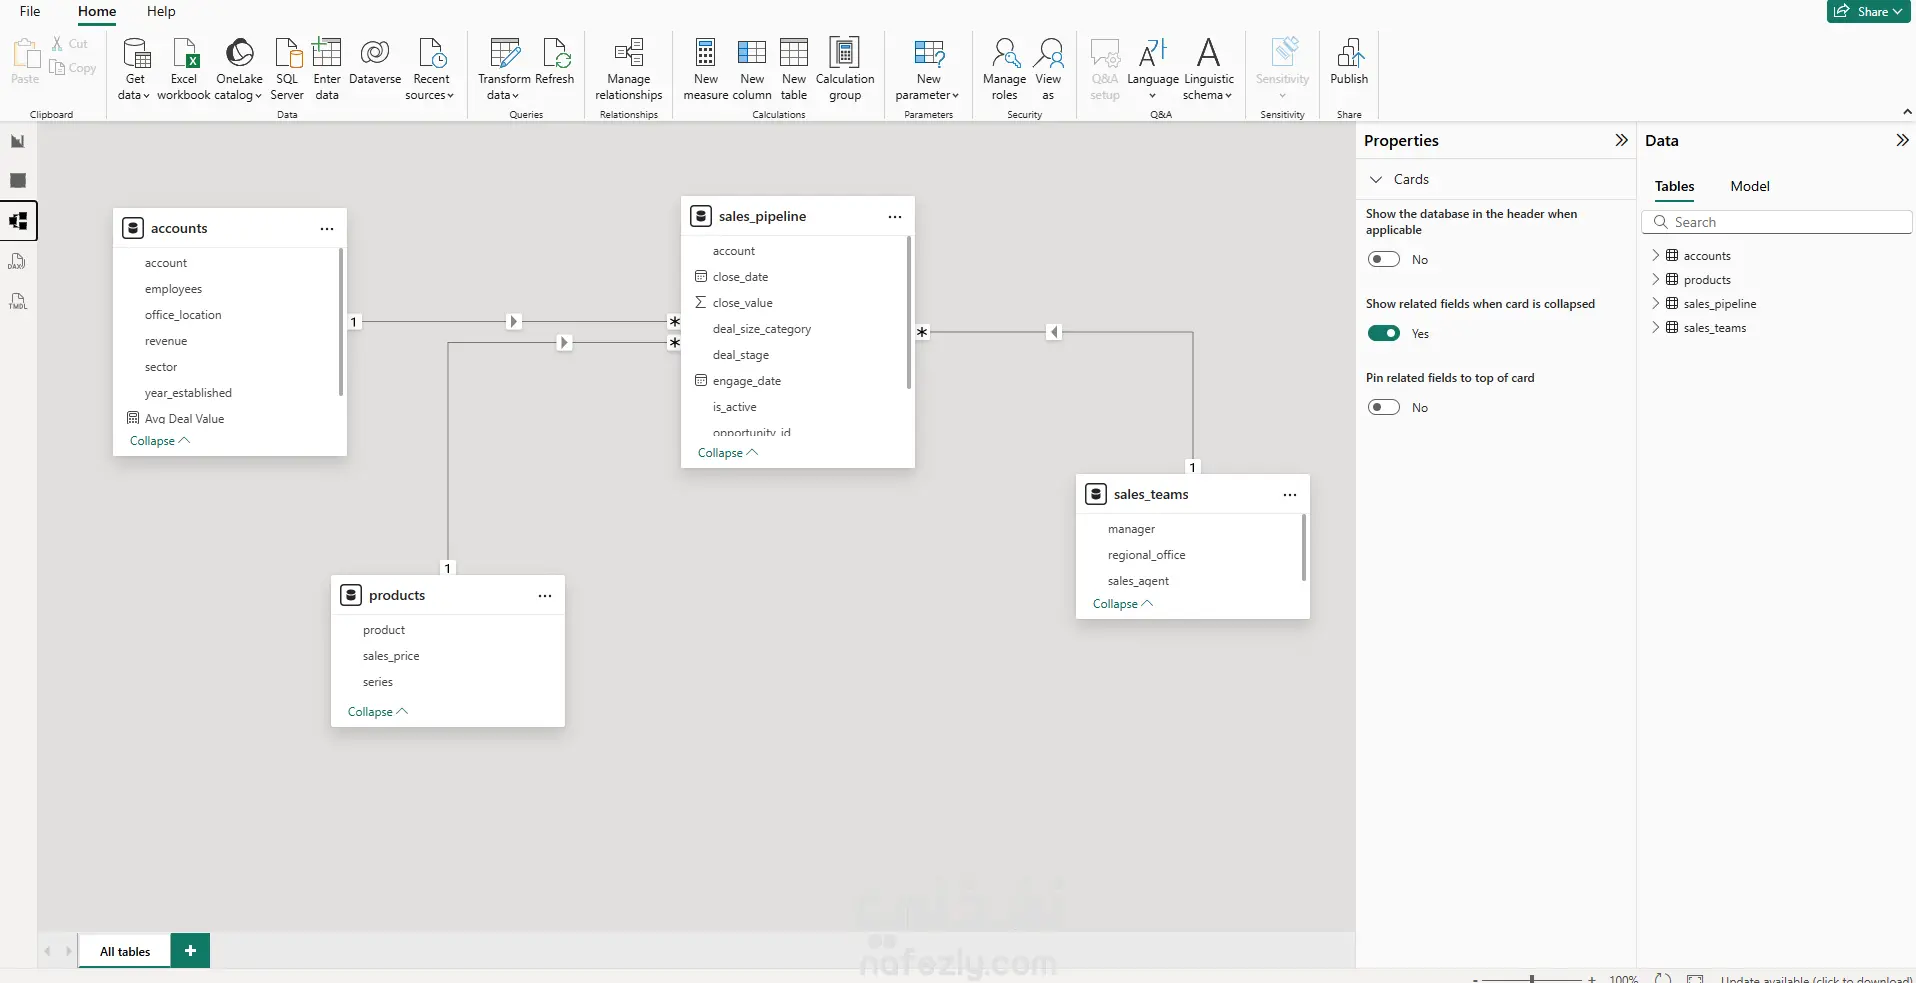
Task: Connect to SQL Server
Action: 287,68
